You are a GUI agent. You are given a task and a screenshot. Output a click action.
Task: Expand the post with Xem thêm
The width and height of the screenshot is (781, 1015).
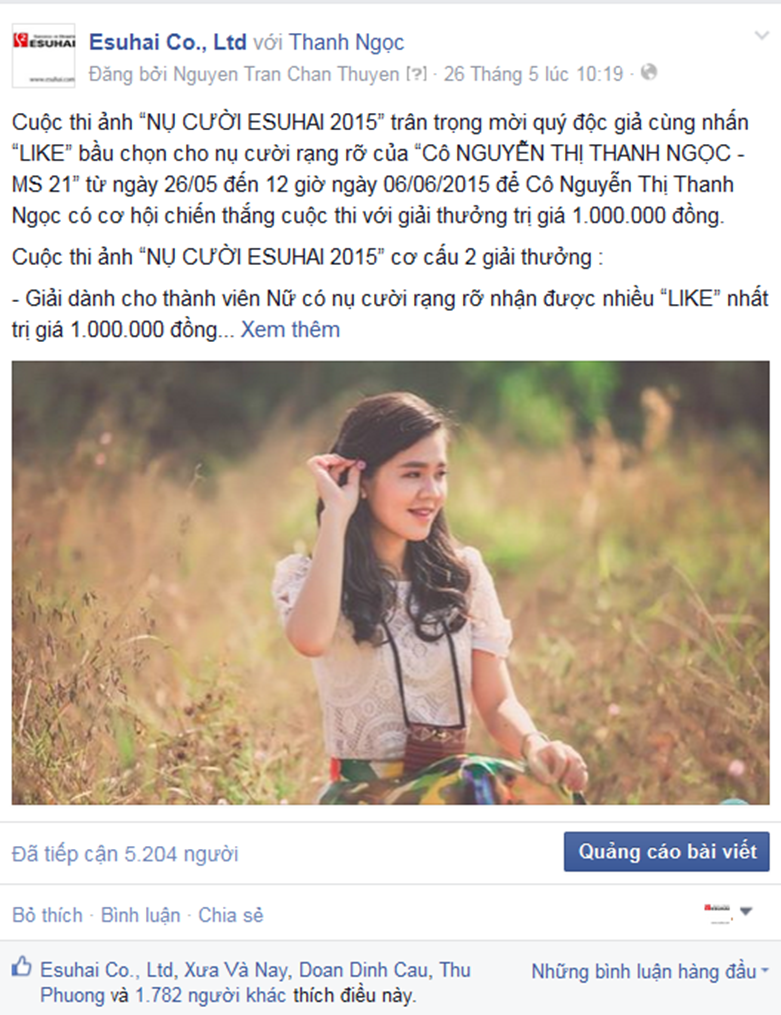point(291,330)
